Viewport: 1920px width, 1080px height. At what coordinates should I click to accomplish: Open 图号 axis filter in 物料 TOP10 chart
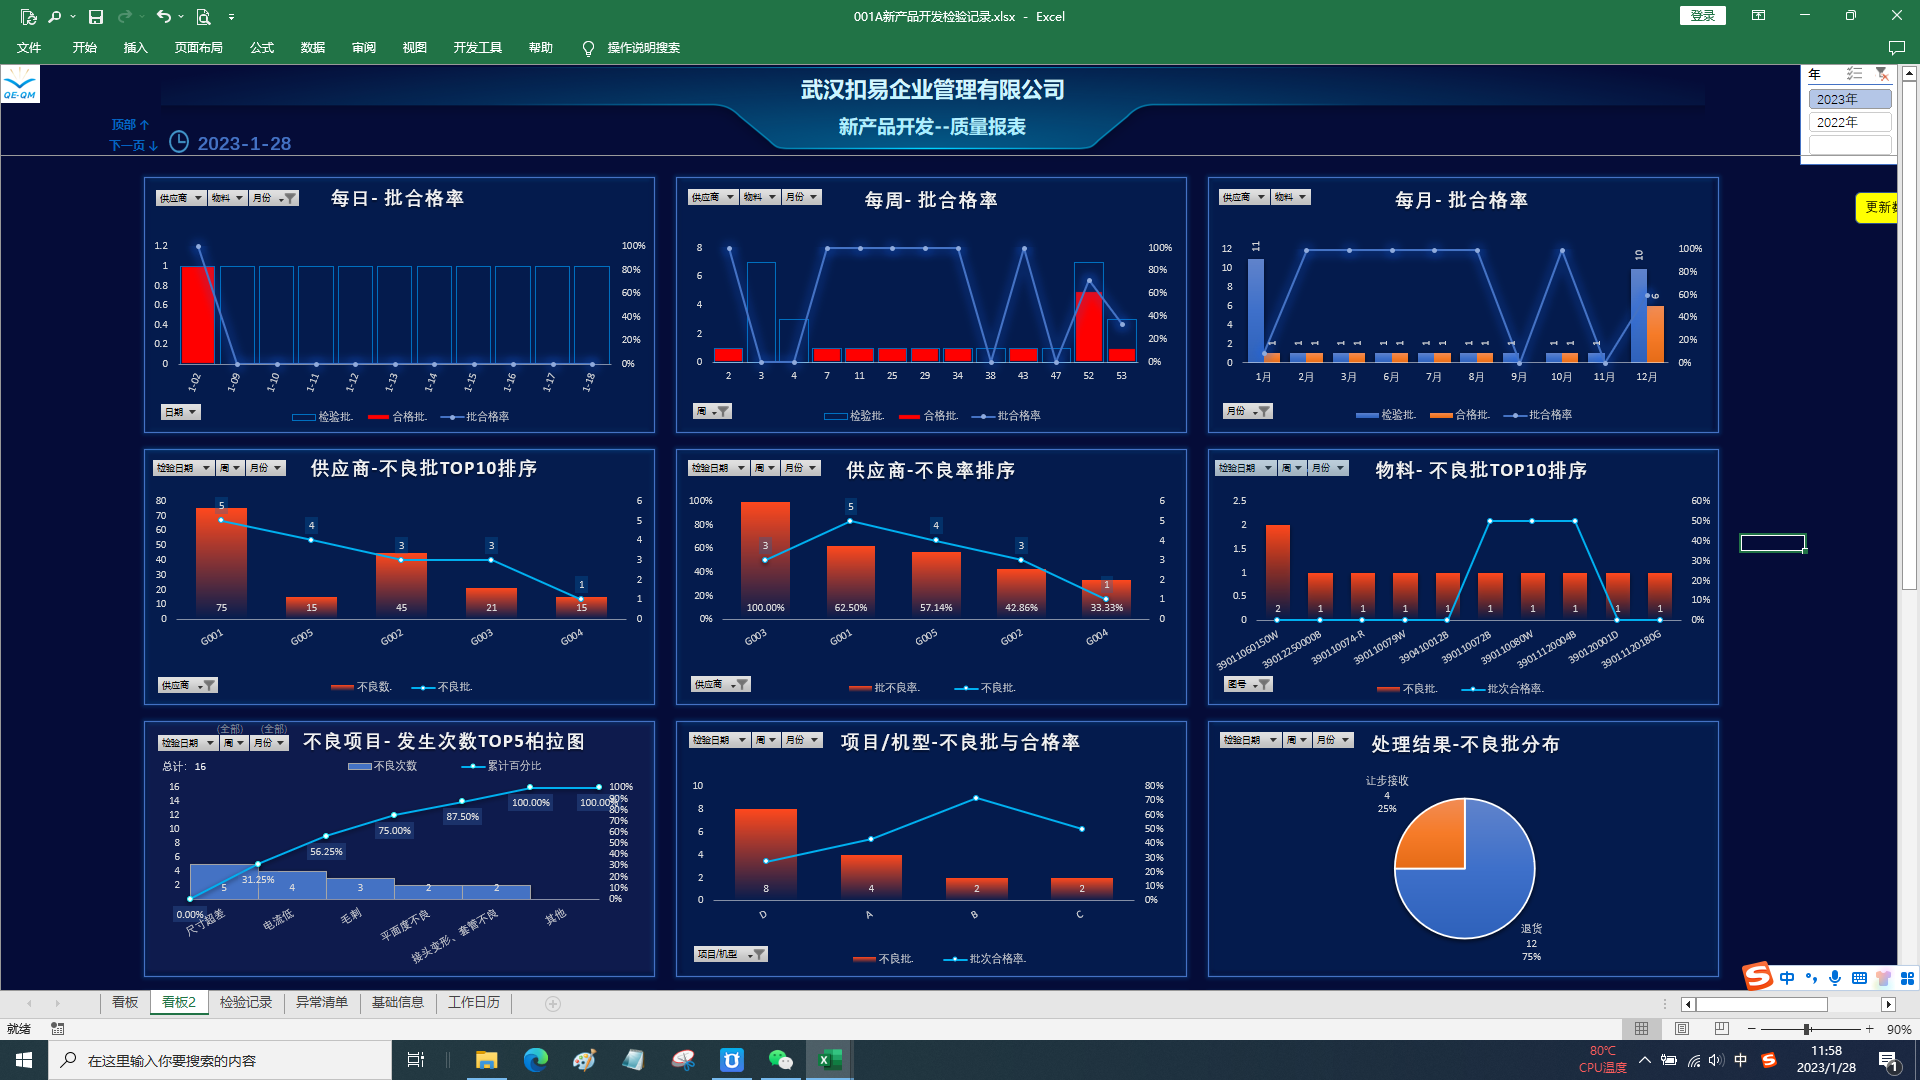point(1248,684)
